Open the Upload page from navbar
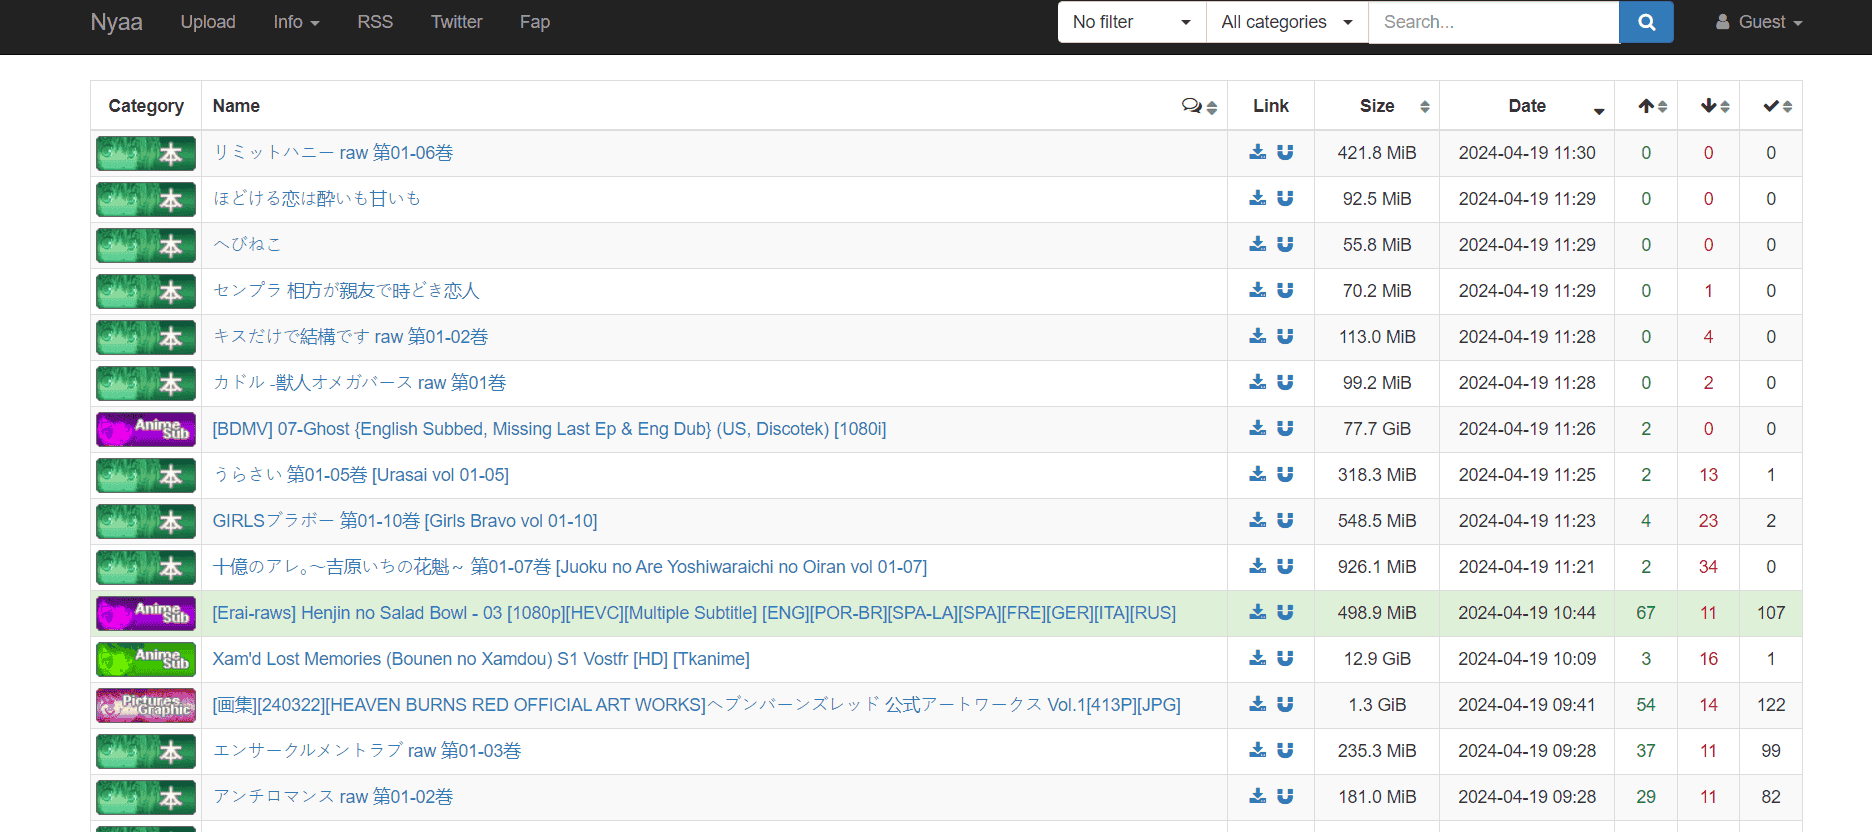The width and height of the screenshot is (1872, 832). (x=208, y=22)
